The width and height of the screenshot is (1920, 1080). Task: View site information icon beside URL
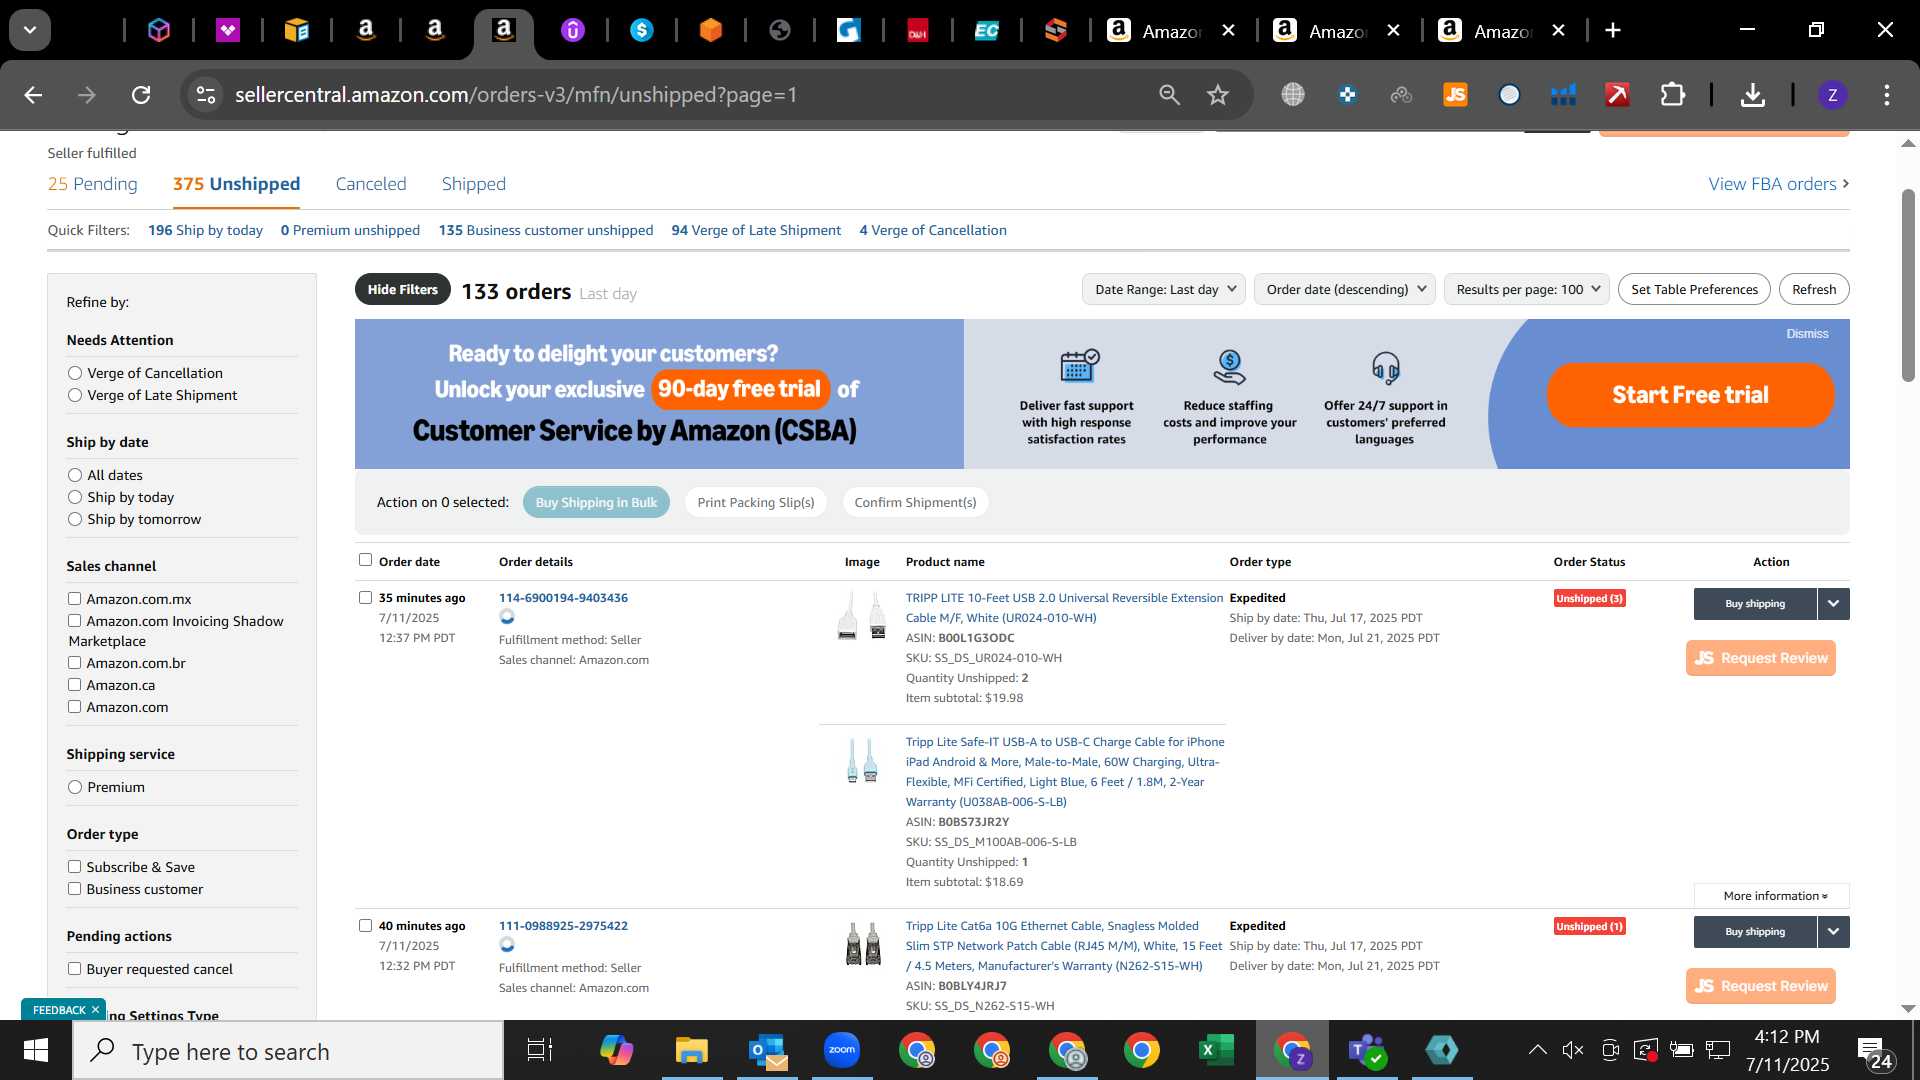tap(206, 95)
